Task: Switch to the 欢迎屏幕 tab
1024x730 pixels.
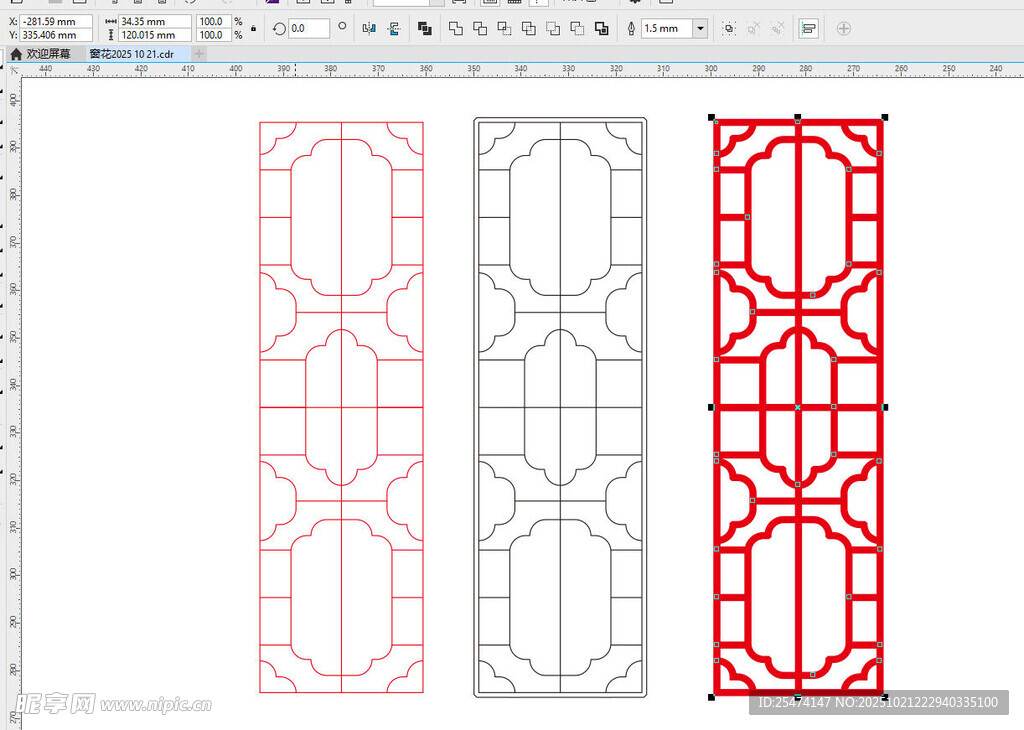Action: (x=41, y=53)
